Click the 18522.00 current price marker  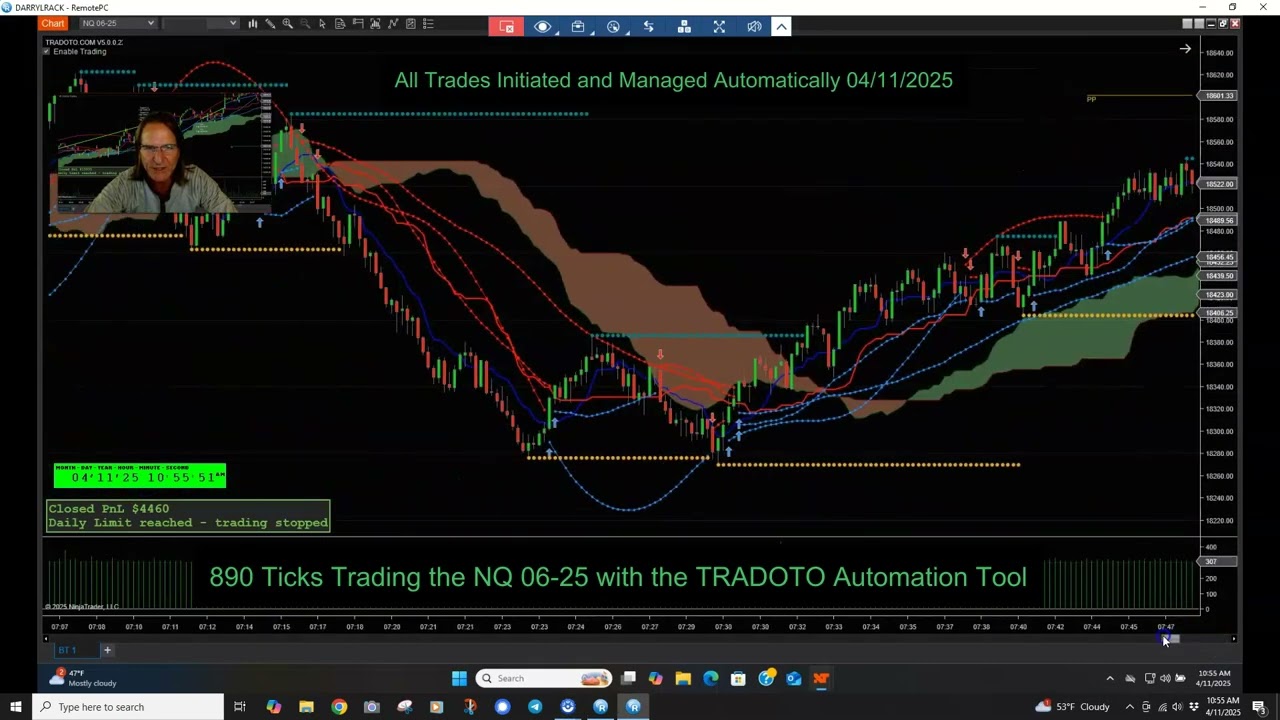click(1219, 184)
